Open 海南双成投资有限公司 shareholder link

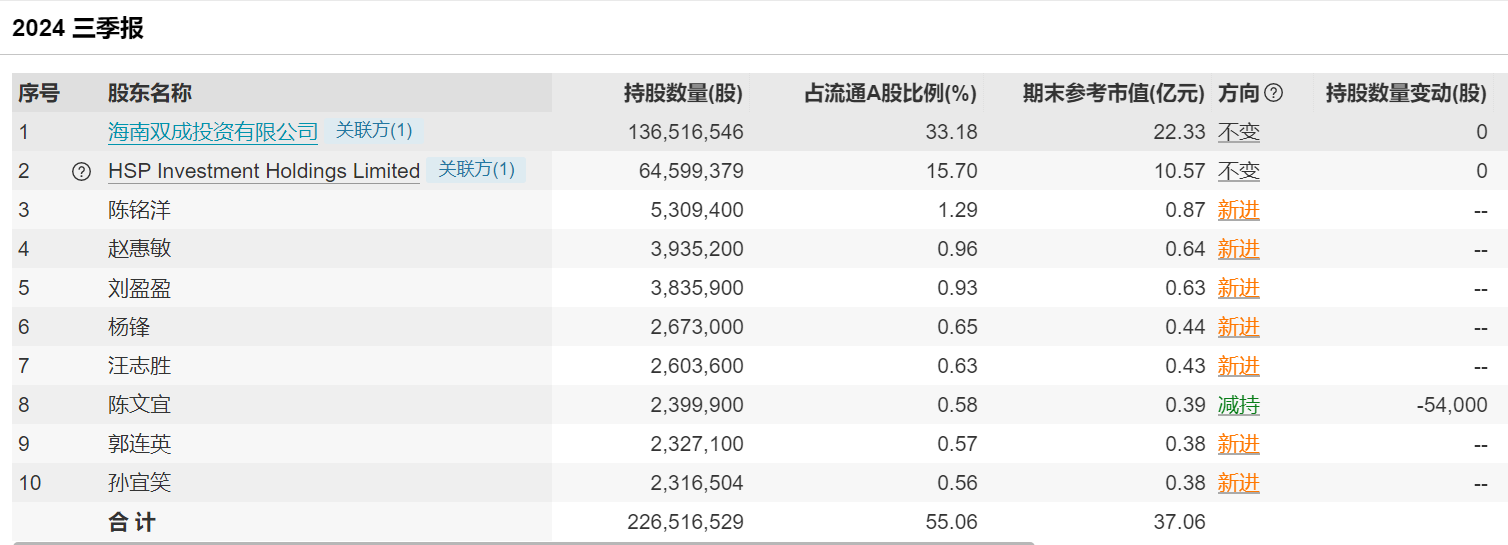click(213, 131)
